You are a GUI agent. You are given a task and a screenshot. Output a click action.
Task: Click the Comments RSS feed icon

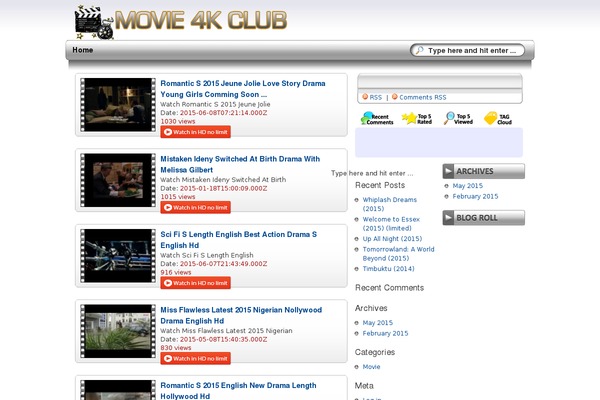(x=395, y=97)
